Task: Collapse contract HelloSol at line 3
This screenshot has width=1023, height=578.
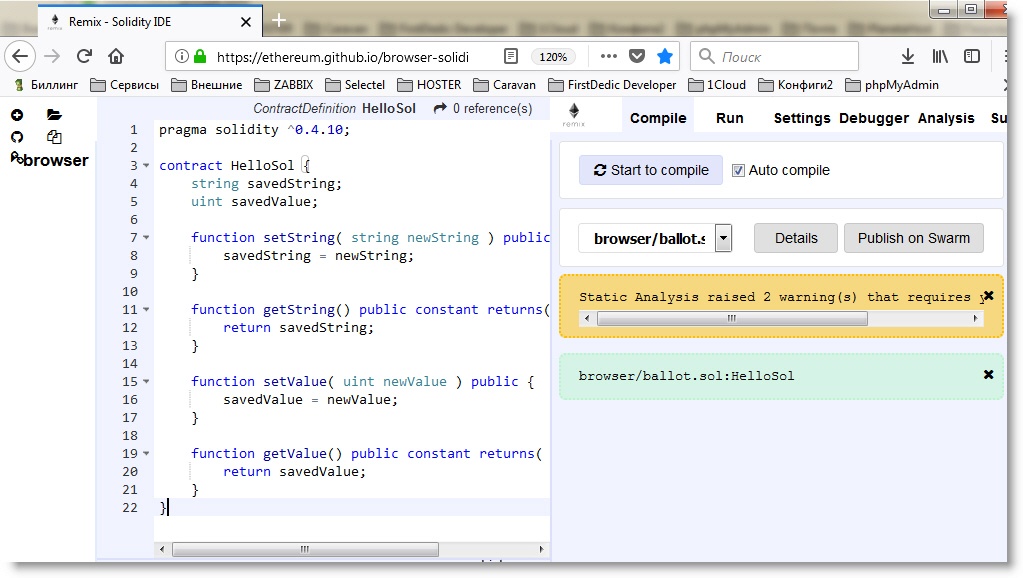Action: click(x=146, y=166)
